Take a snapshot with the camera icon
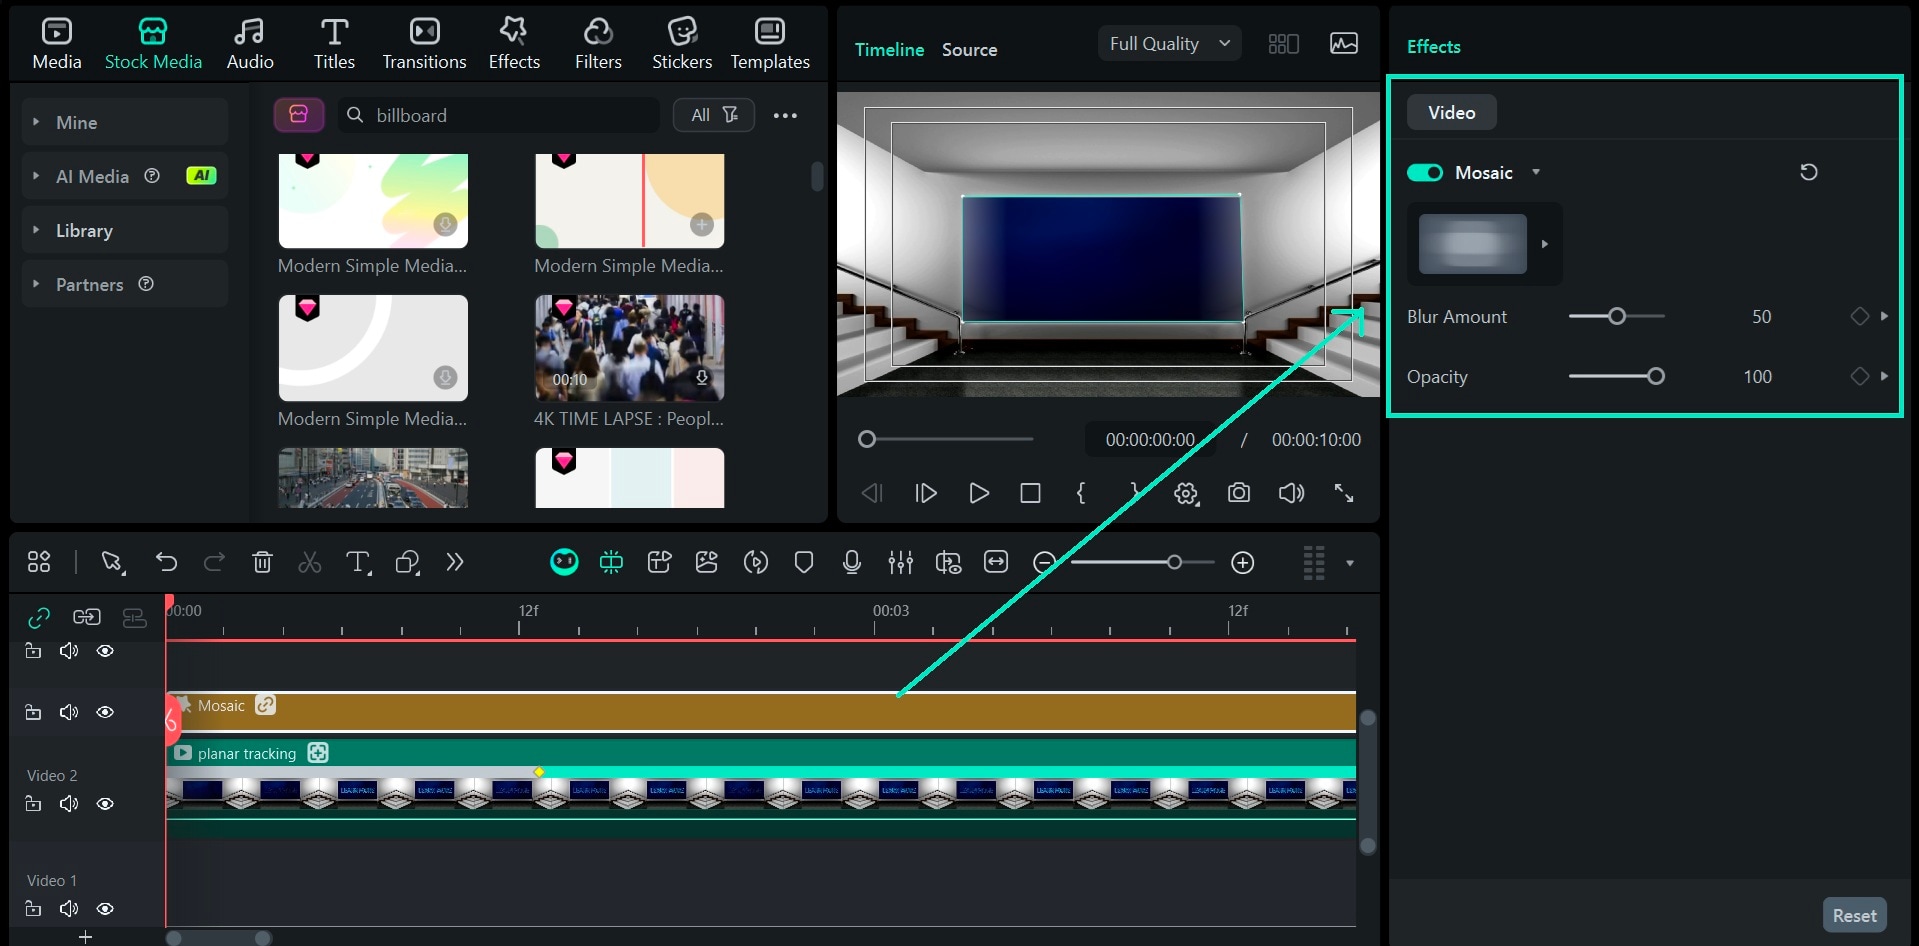 click(x=1239, y=493)
